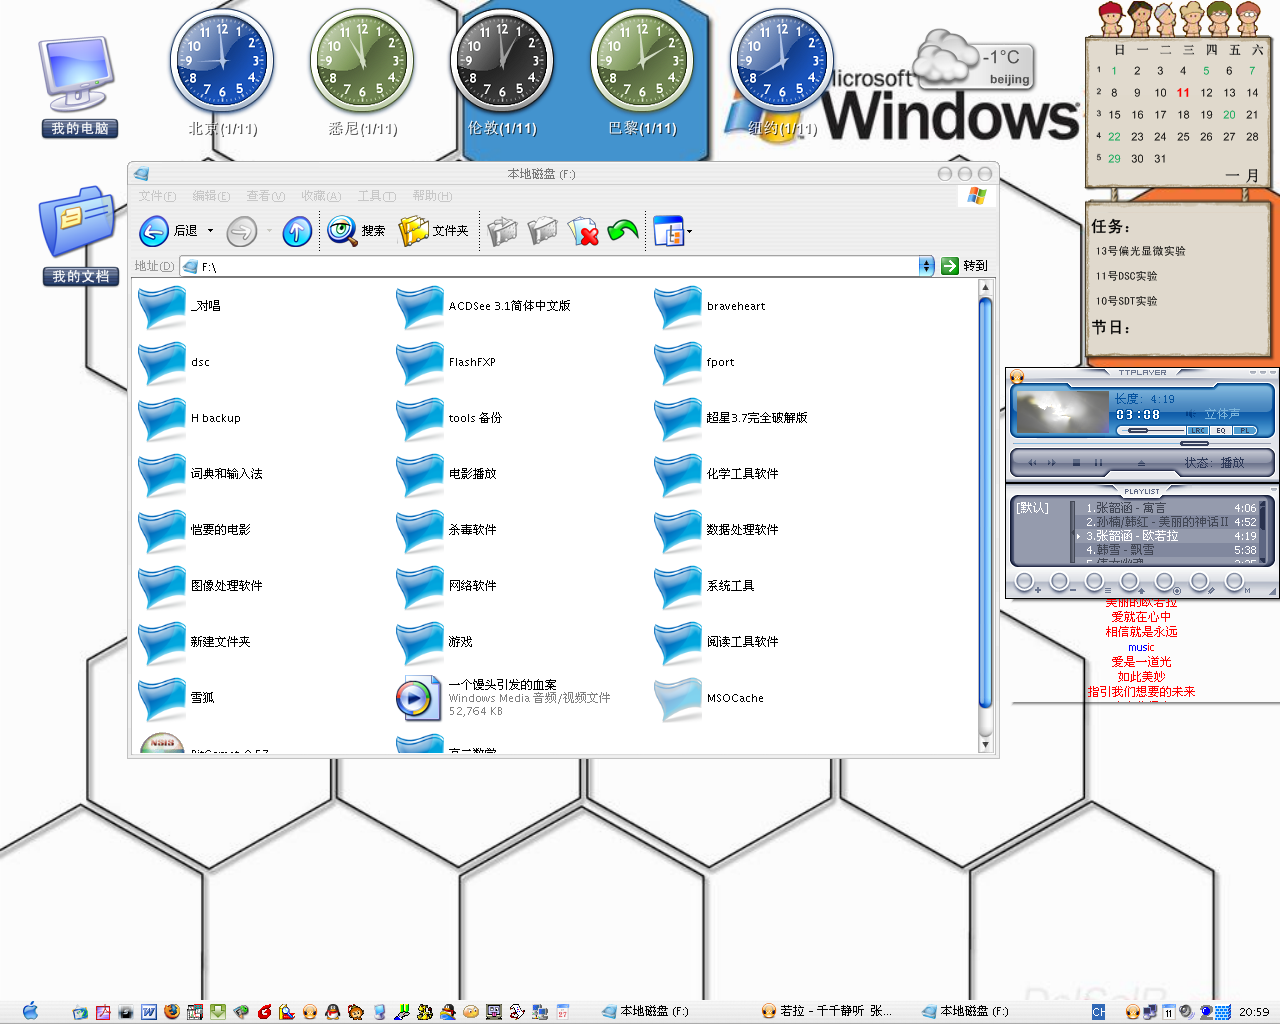1280x1024 pixels.
Task: Click the Back (后退) arrow icon
Action: coord(153,231)
